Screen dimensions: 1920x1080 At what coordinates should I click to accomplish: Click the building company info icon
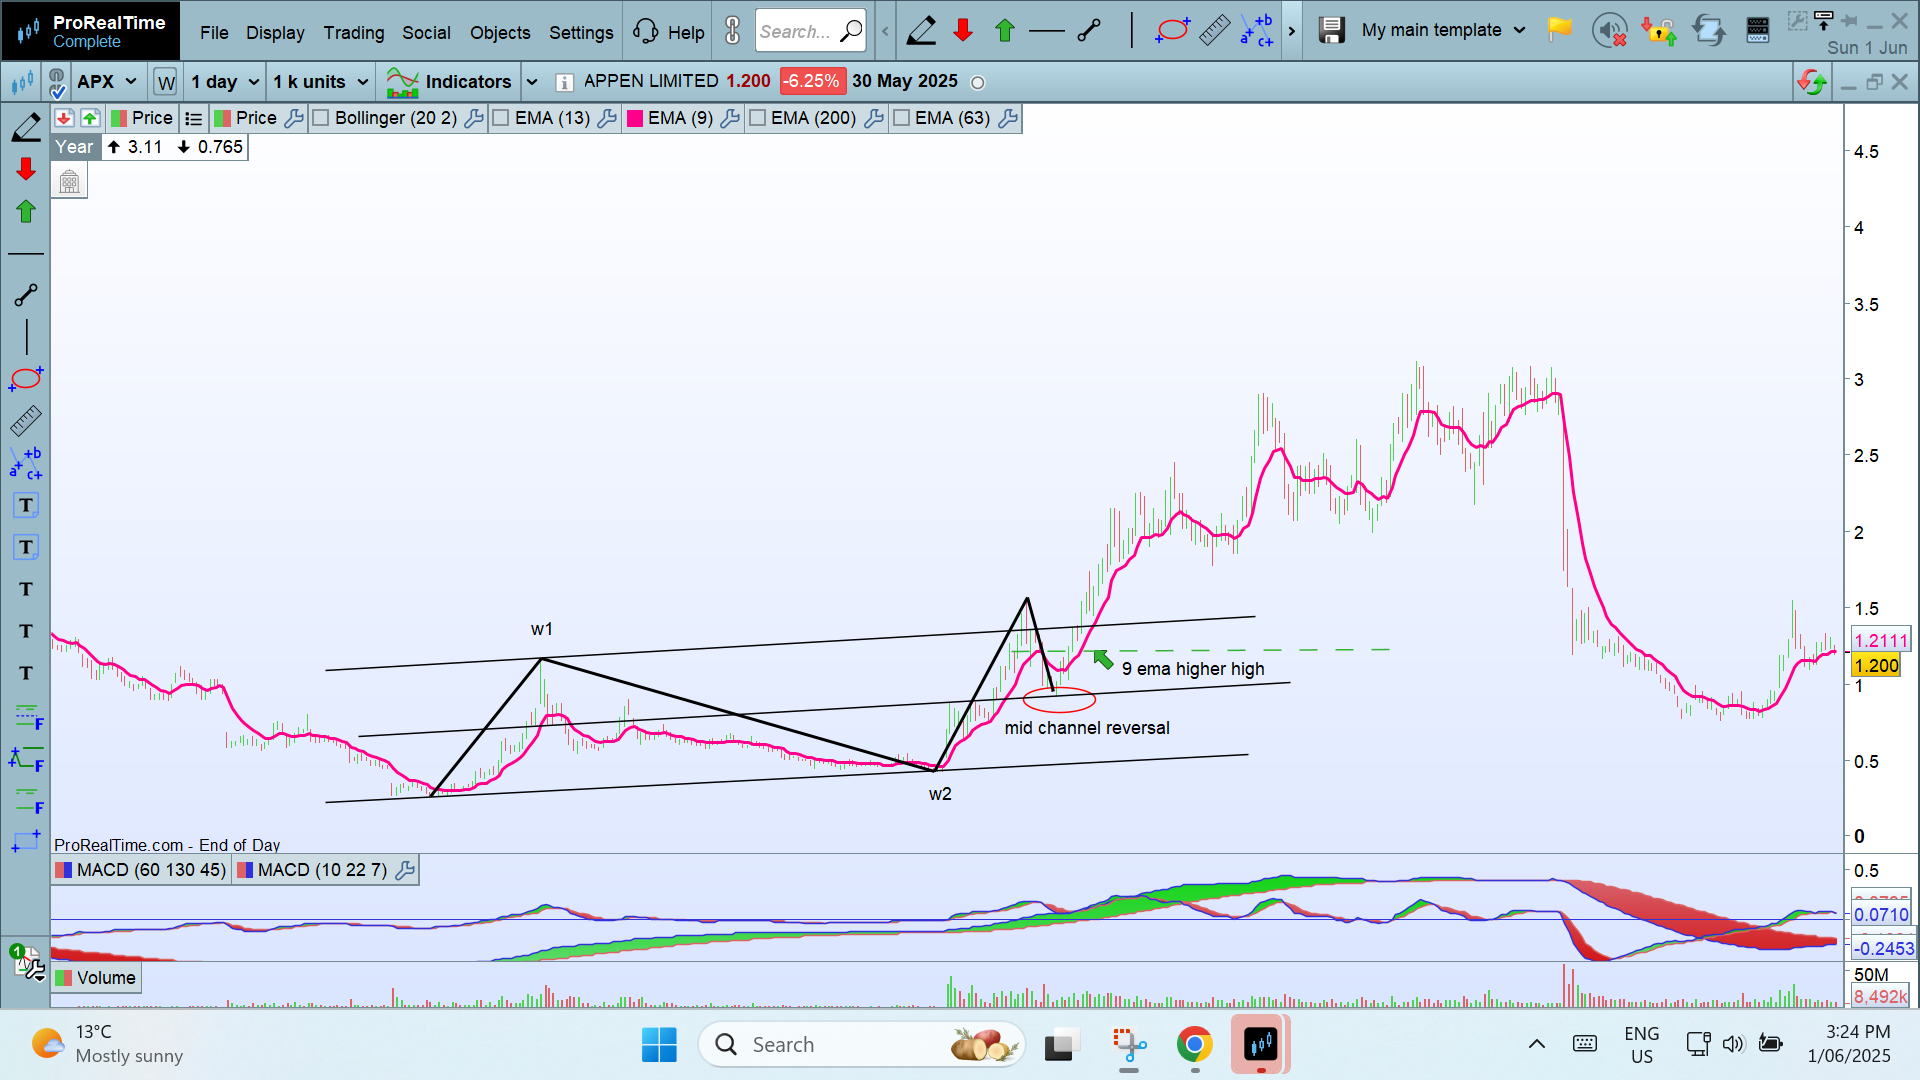69,182
